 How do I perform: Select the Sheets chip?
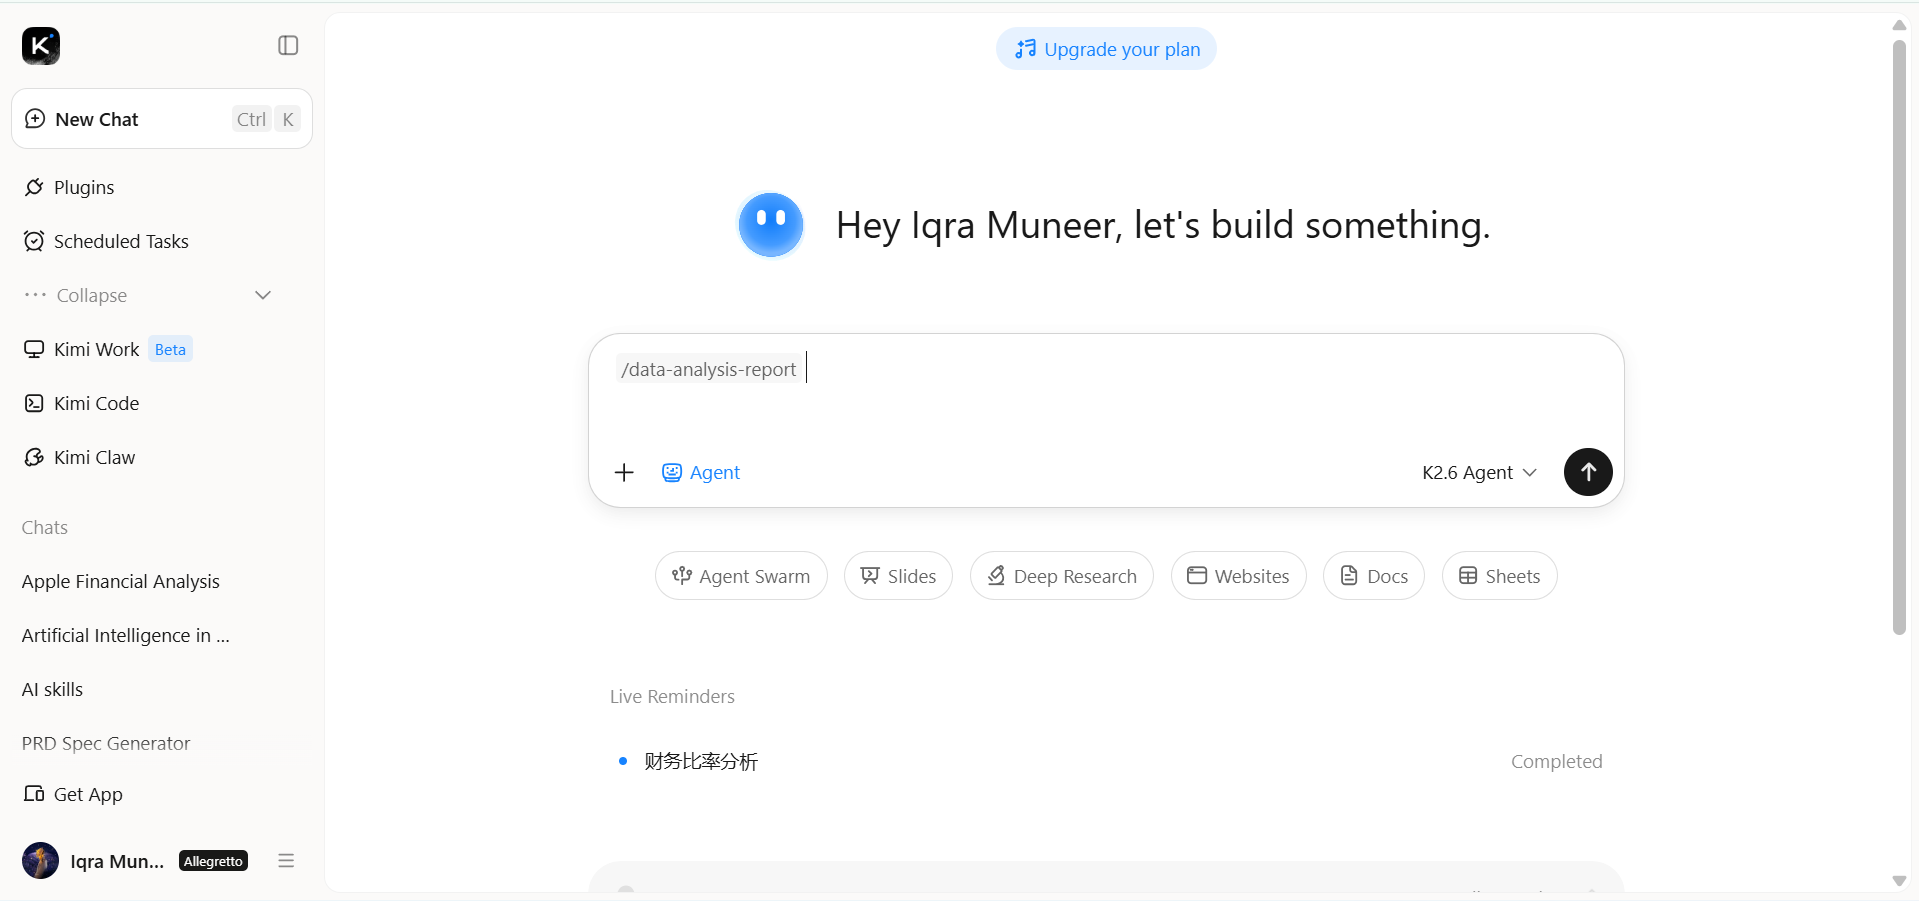coord(1500,576)
